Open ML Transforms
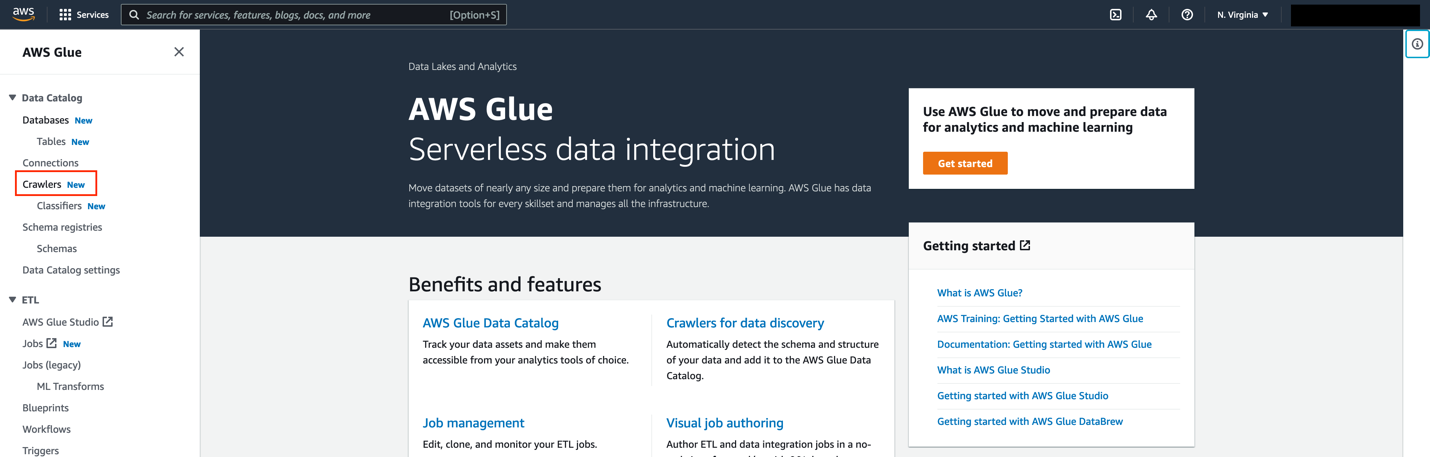Image resolution: width=1430 pixels, height=457 pixels. pyautogui.click(x=70, y=387)
